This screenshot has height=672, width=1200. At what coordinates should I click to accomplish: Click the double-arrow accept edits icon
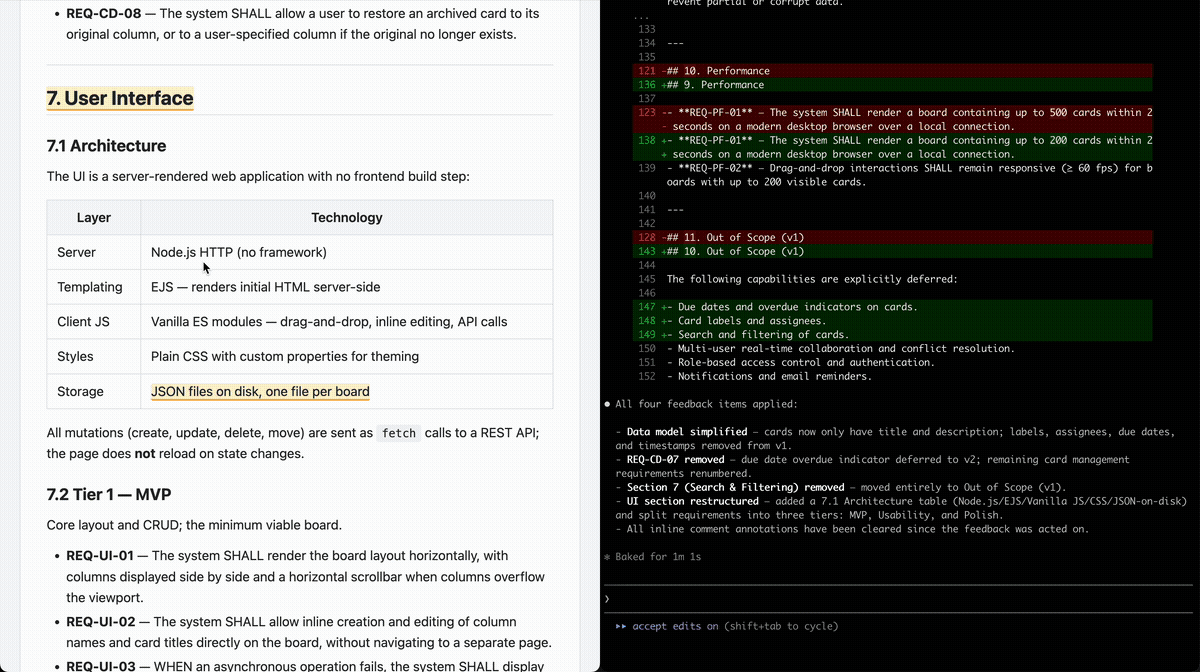621,627
